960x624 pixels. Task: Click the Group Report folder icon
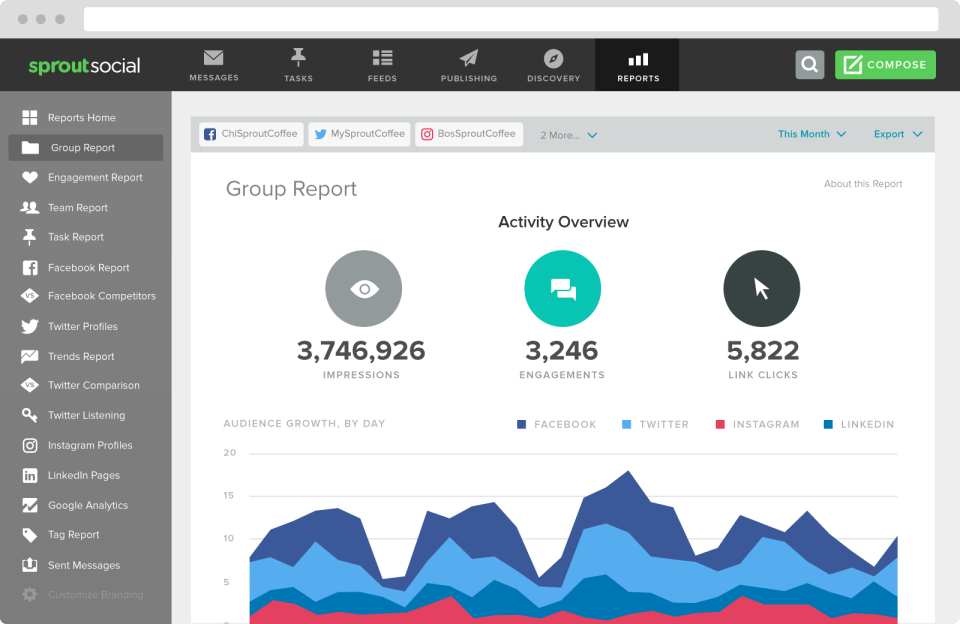pyautogui.click(x=30, y=148)
